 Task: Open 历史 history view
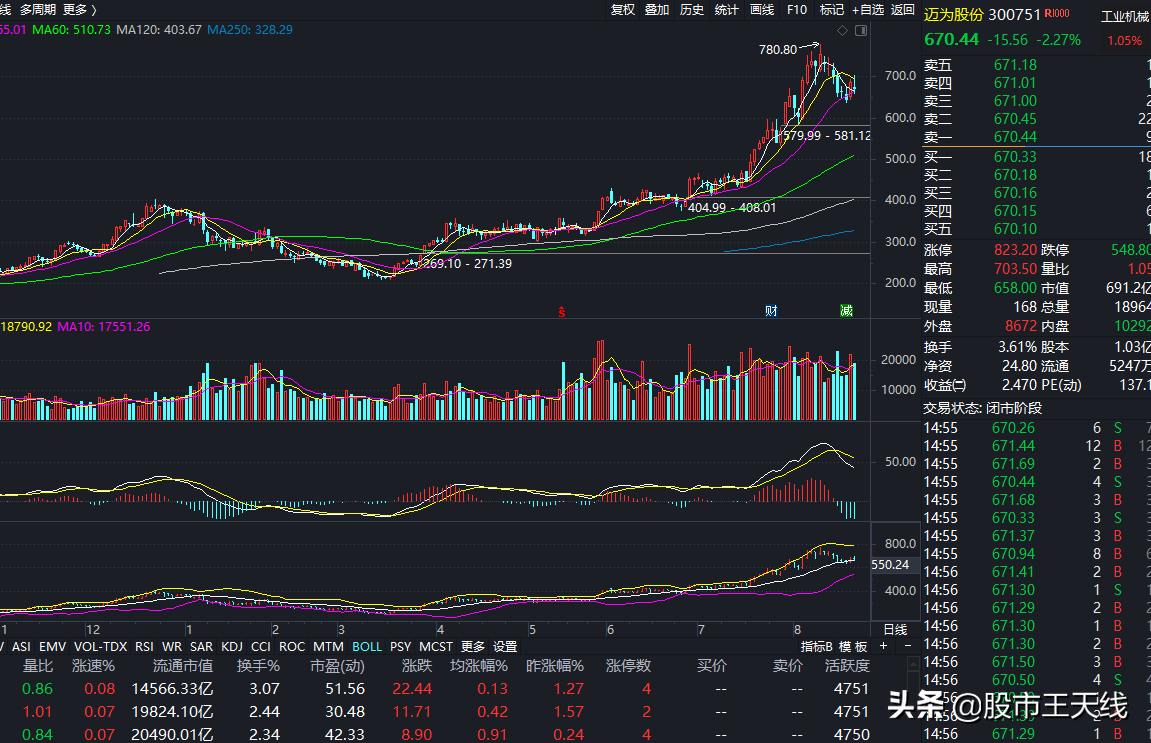coord(691,10)
